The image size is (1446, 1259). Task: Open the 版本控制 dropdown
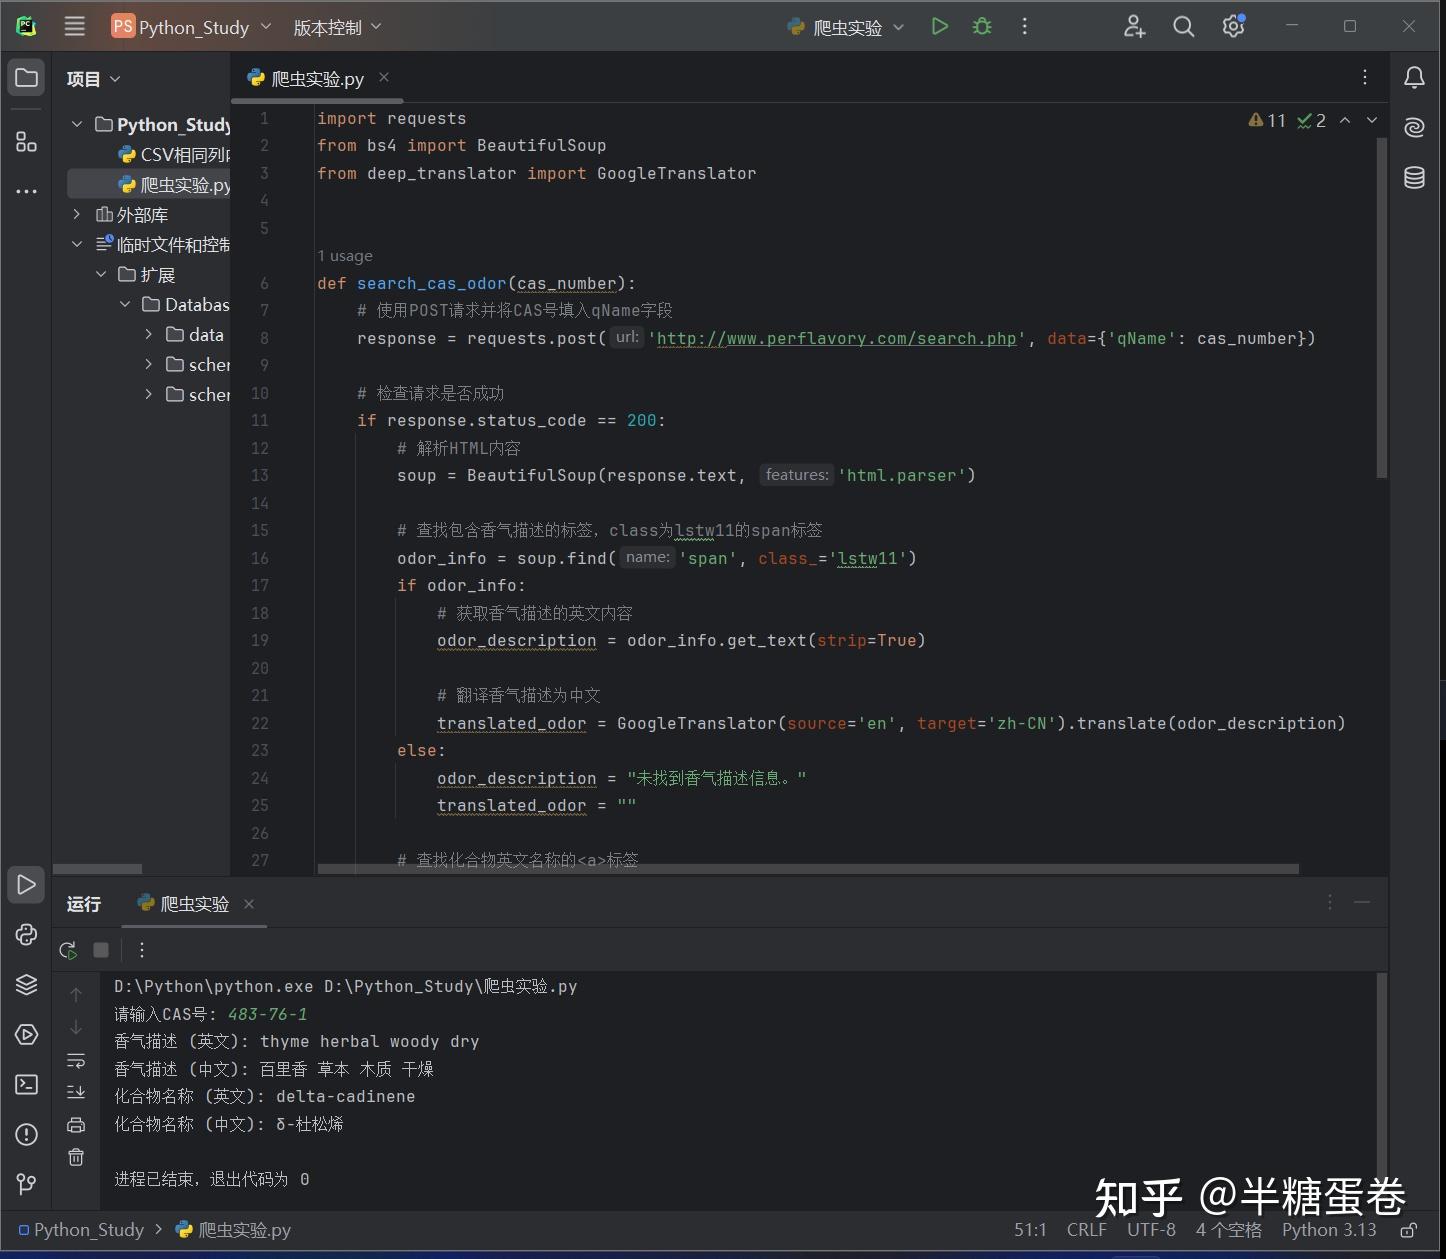pos(337,27)
